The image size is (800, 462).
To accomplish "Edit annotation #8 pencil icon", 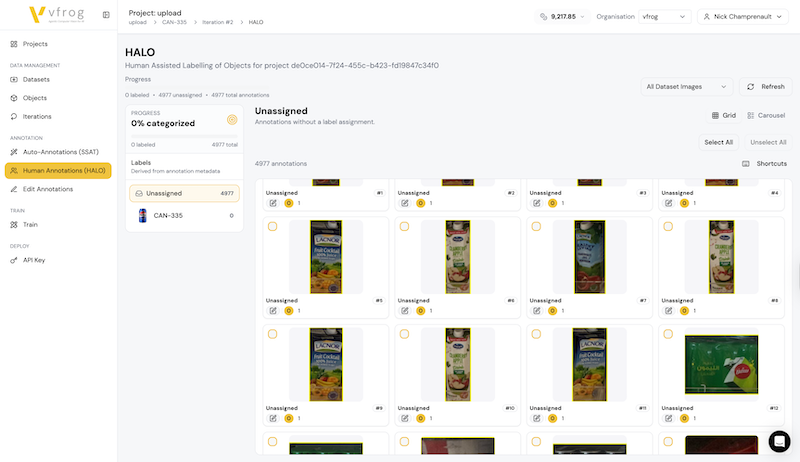I will click(668, 311).
